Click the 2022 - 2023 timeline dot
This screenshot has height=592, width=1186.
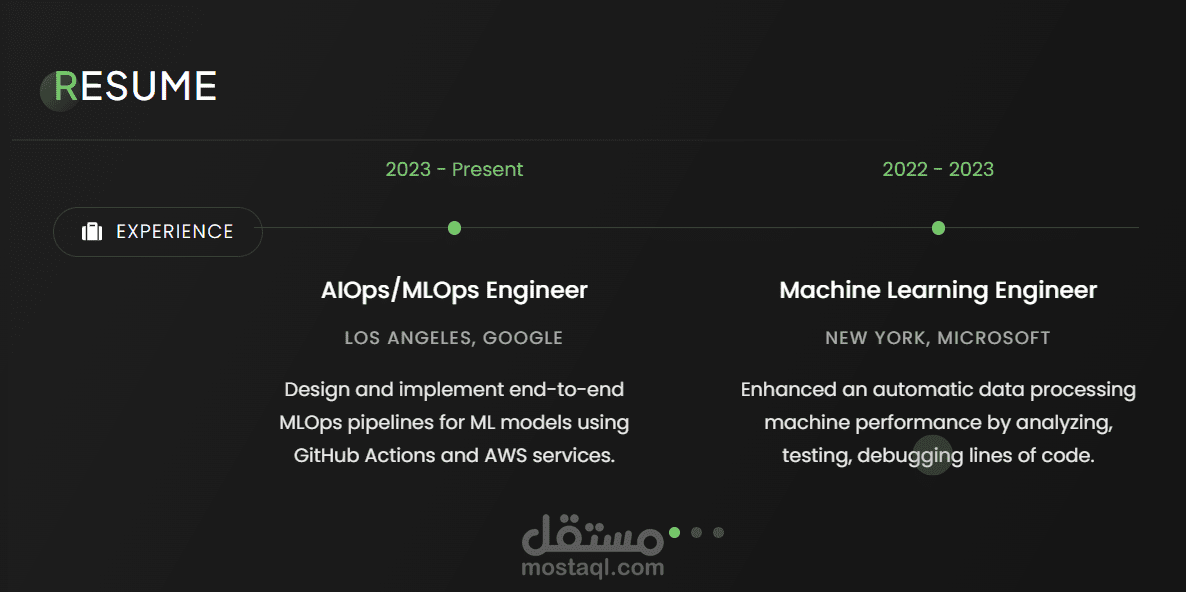pyautogui.click(x=938, y=228)
